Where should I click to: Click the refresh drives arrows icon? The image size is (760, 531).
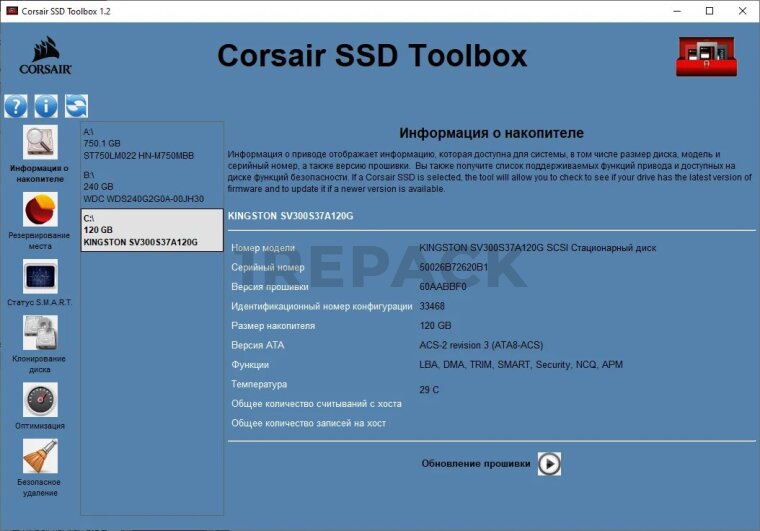click(76, 106)
